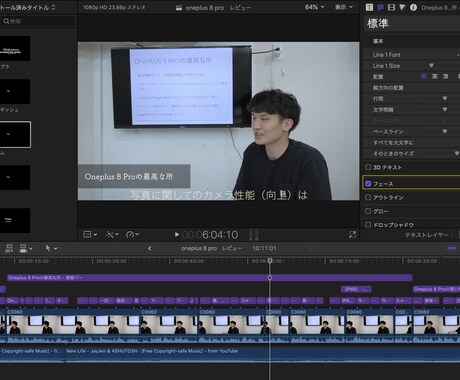Image resolution: width=460 pixels, height=380 pixels.
Task: Click the 標準 preset title
Action: pyautogui.click(x=378, y=23)
